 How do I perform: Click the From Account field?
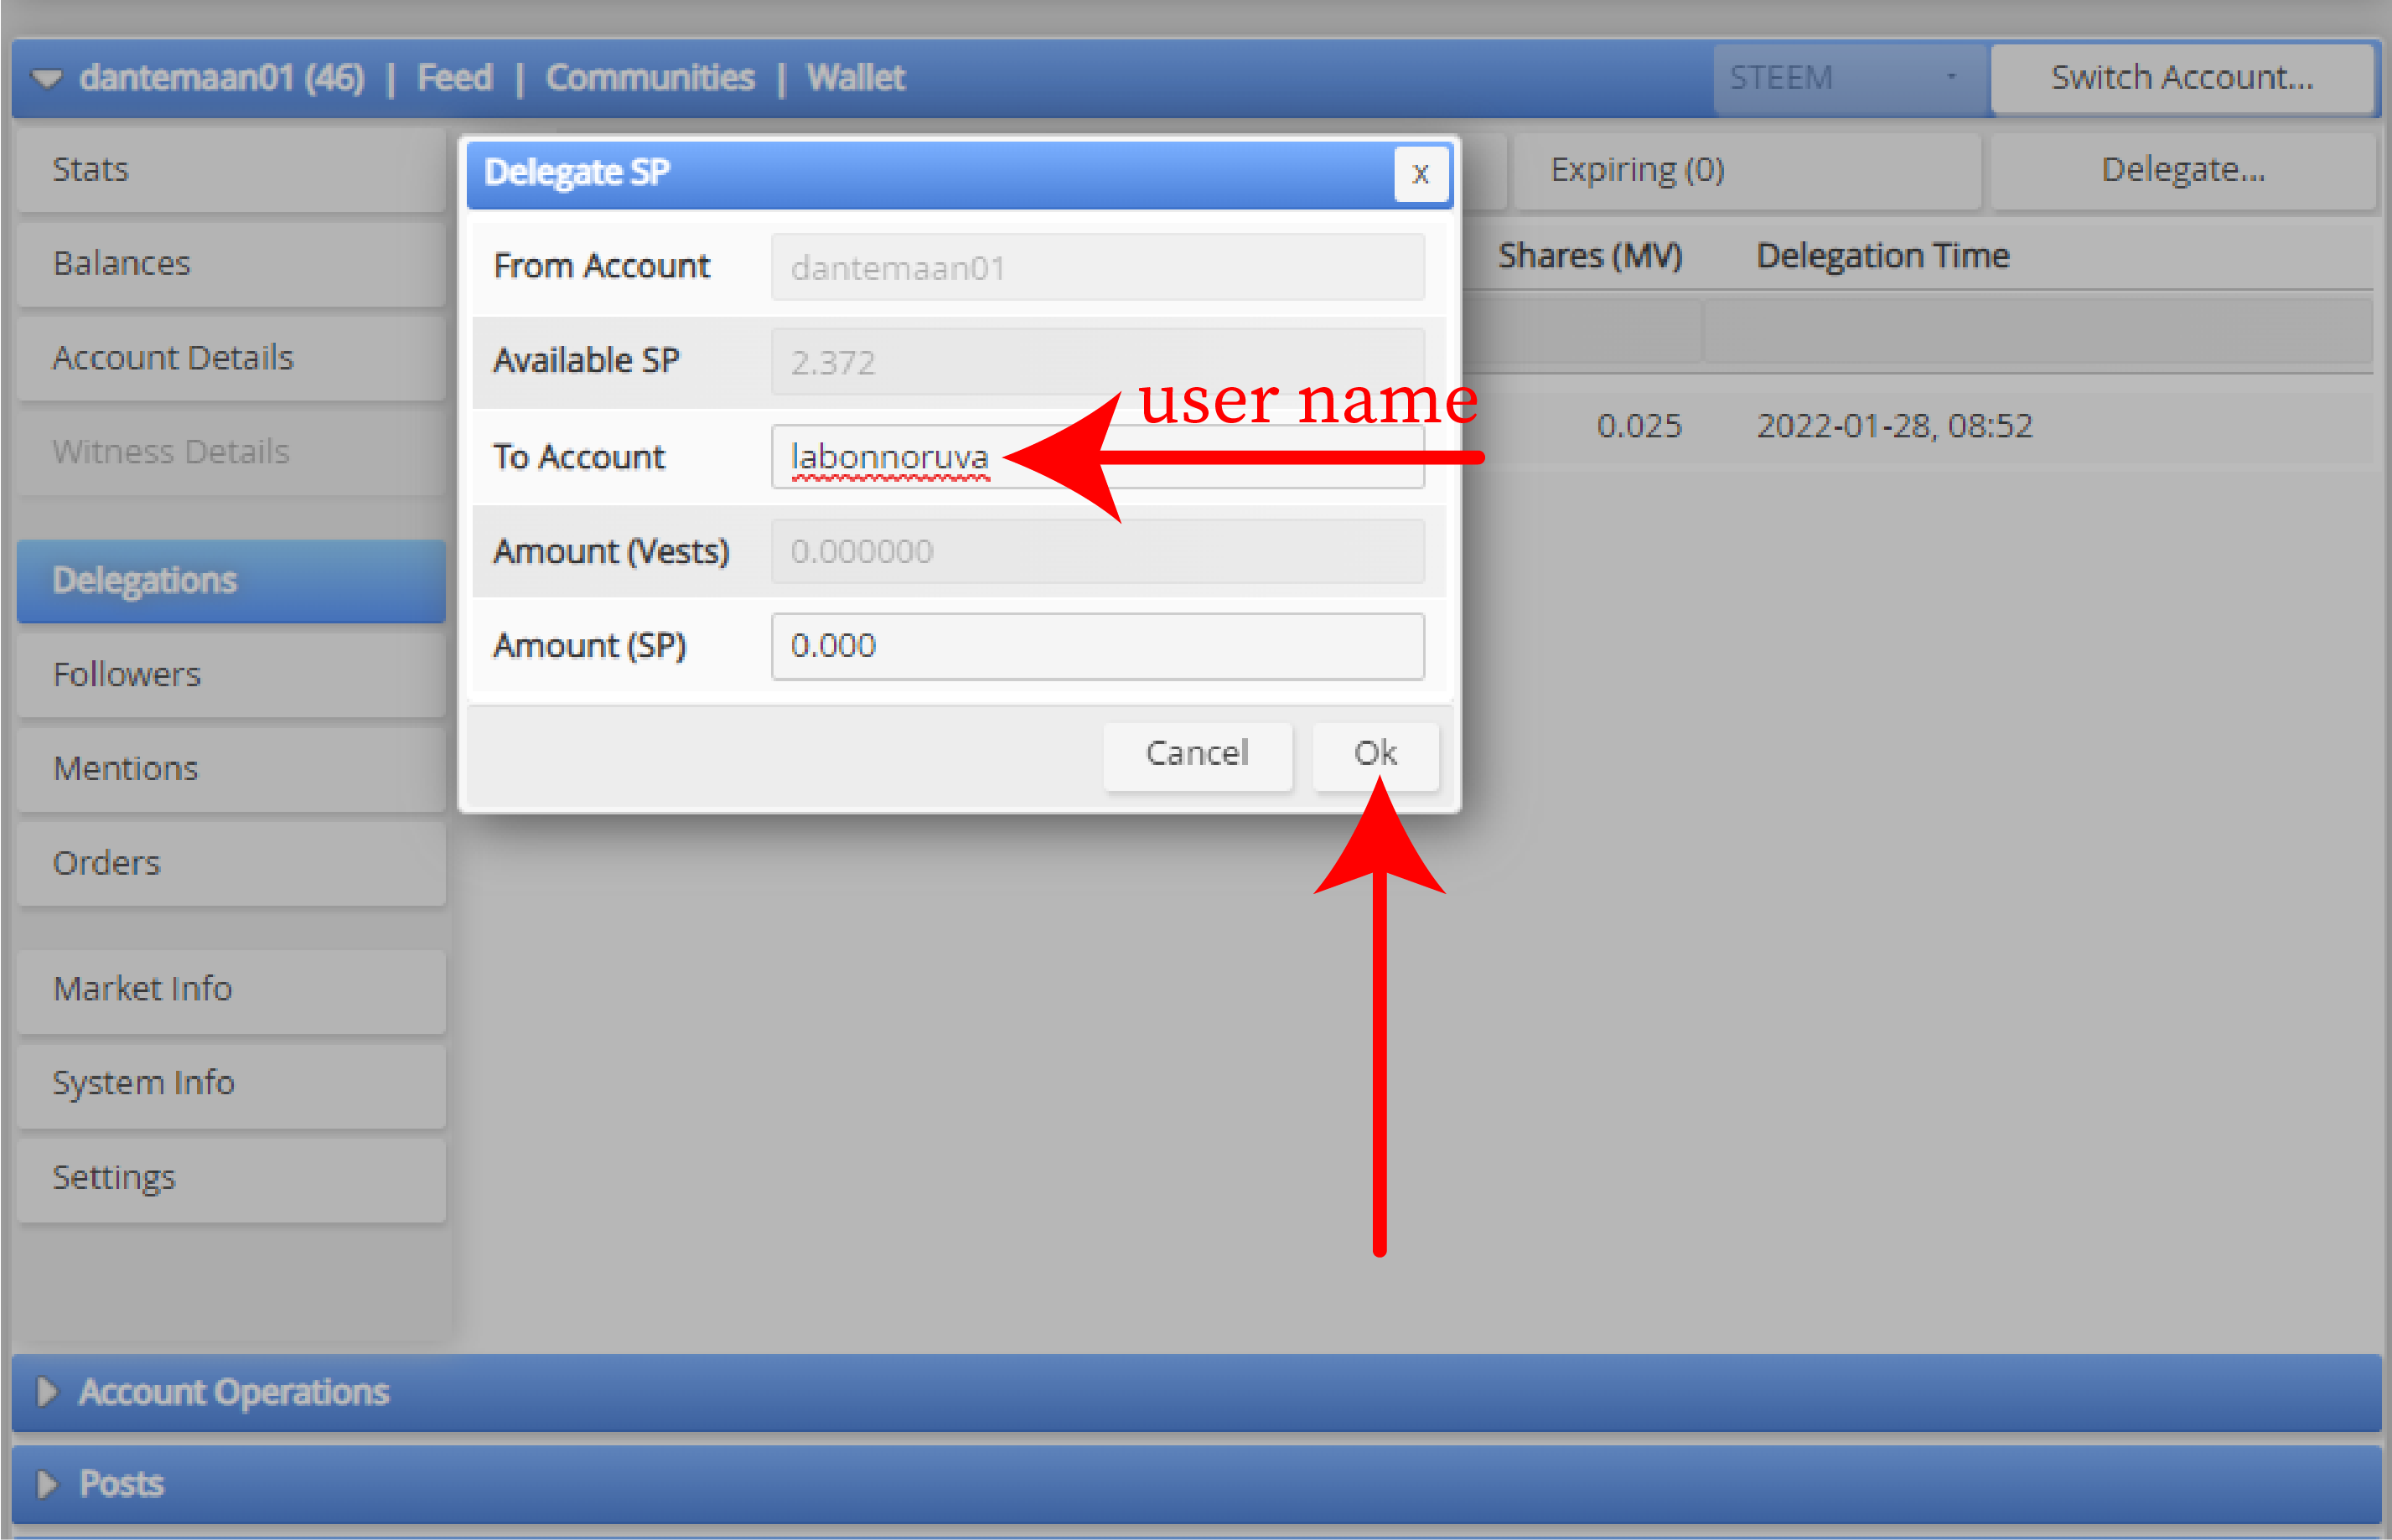point(1097,268)
